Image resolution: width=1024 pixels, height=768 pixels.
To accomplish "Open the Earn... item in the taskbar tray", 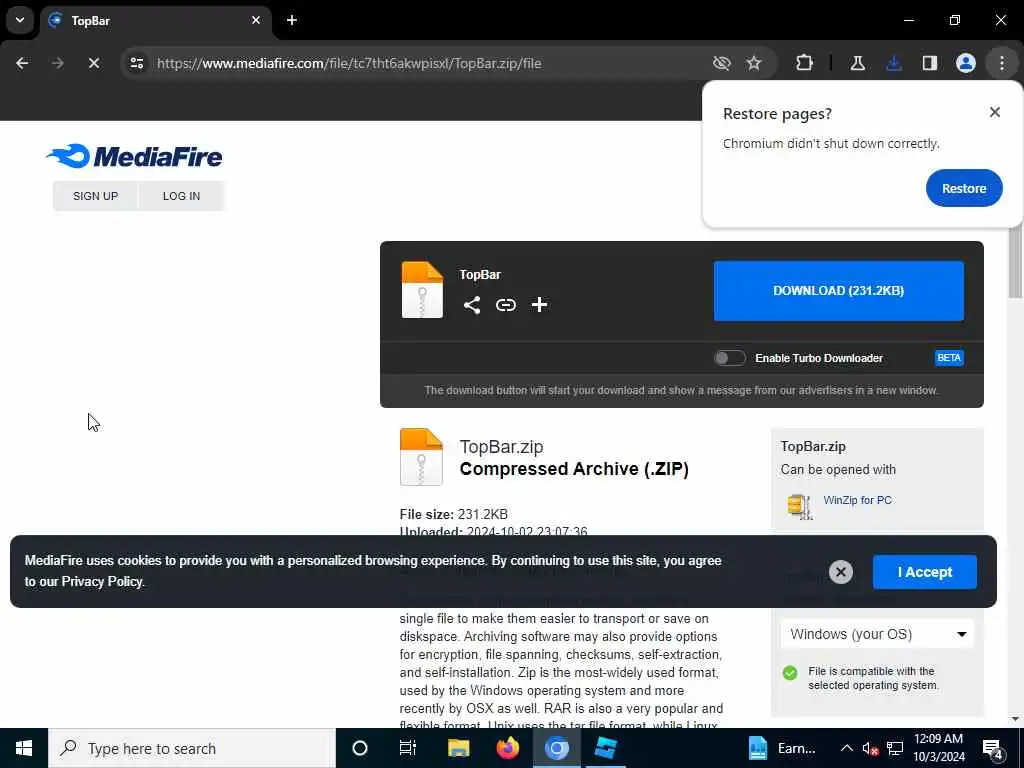I will (x=783, y=748).
